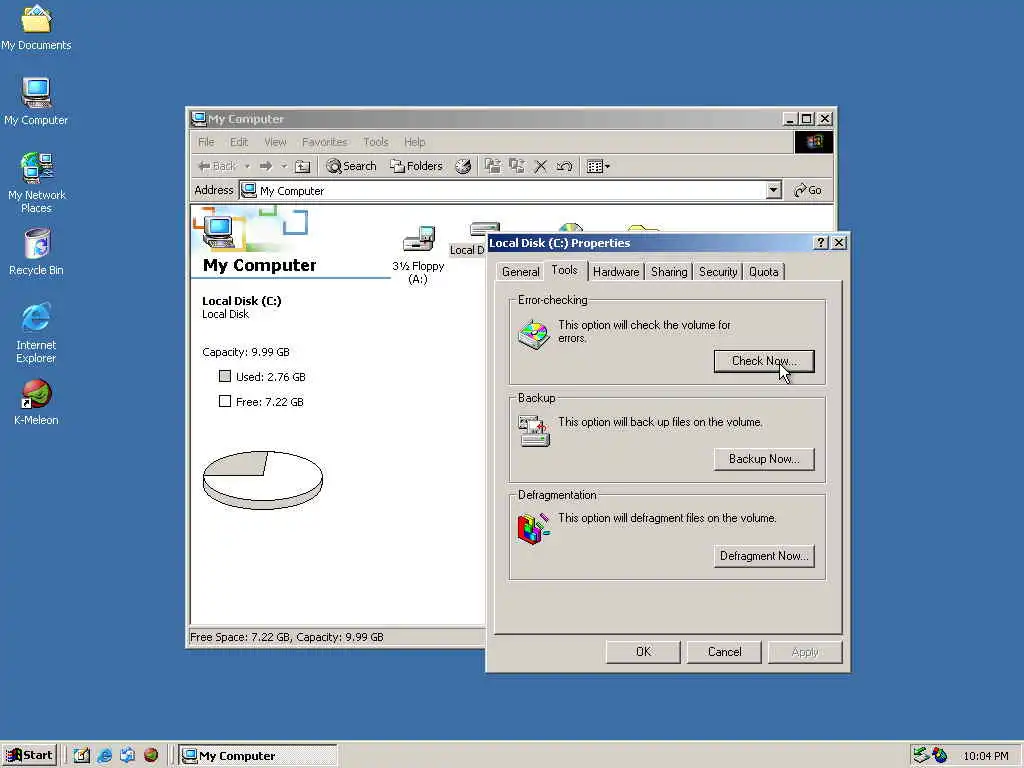Open the Tools menu in My Computer window
The image size is (1024, 768).
[376, 142]
